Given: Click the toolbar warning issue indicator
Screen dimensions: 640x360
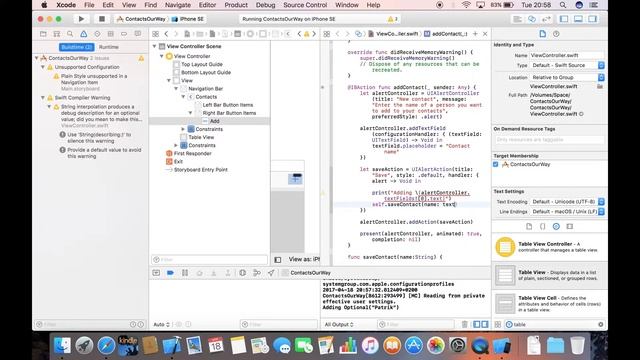Looking at the screenshot, I should [392, 19].
